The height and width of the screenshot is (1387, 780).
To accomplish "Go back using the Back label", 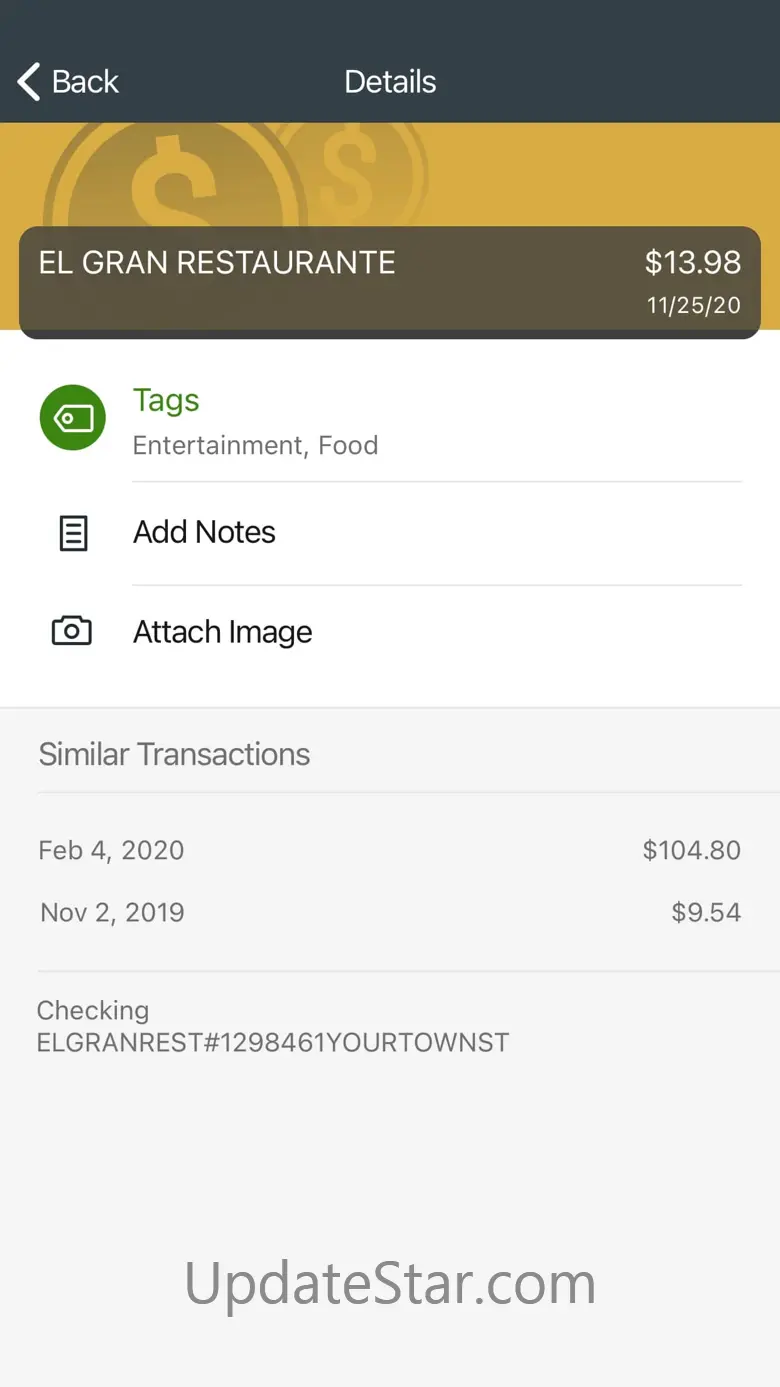I will click(85, 82).
